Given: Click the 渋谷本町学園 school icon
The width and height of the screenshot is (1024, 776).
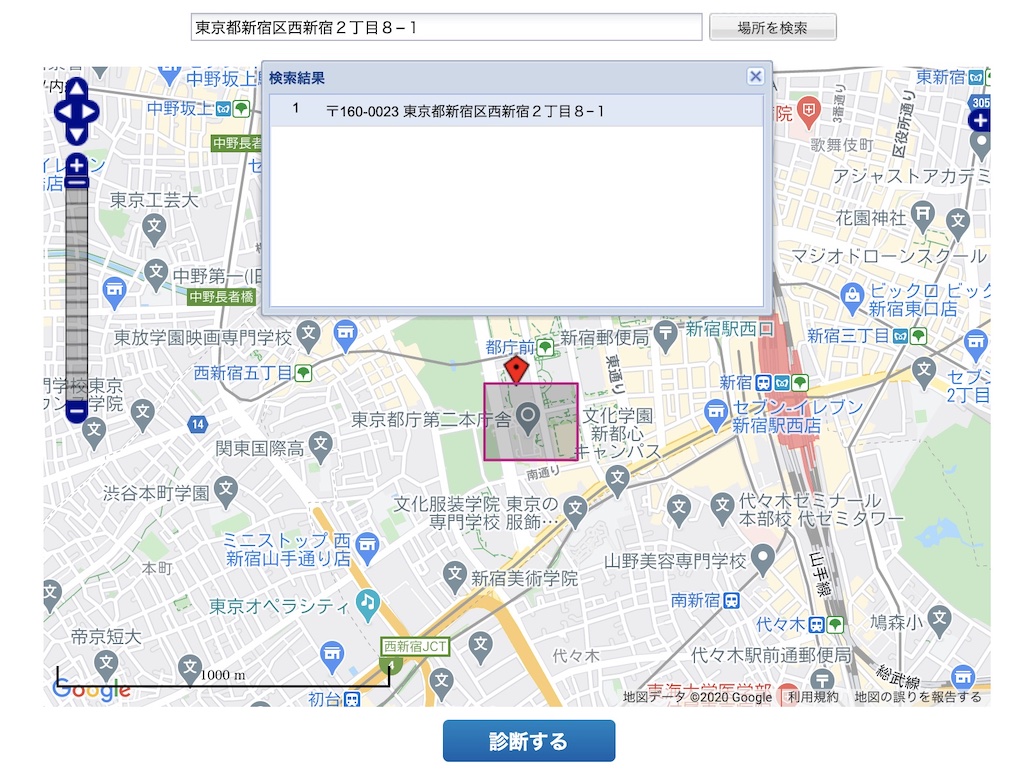Looking at the screenshot, I should point(225,491).
